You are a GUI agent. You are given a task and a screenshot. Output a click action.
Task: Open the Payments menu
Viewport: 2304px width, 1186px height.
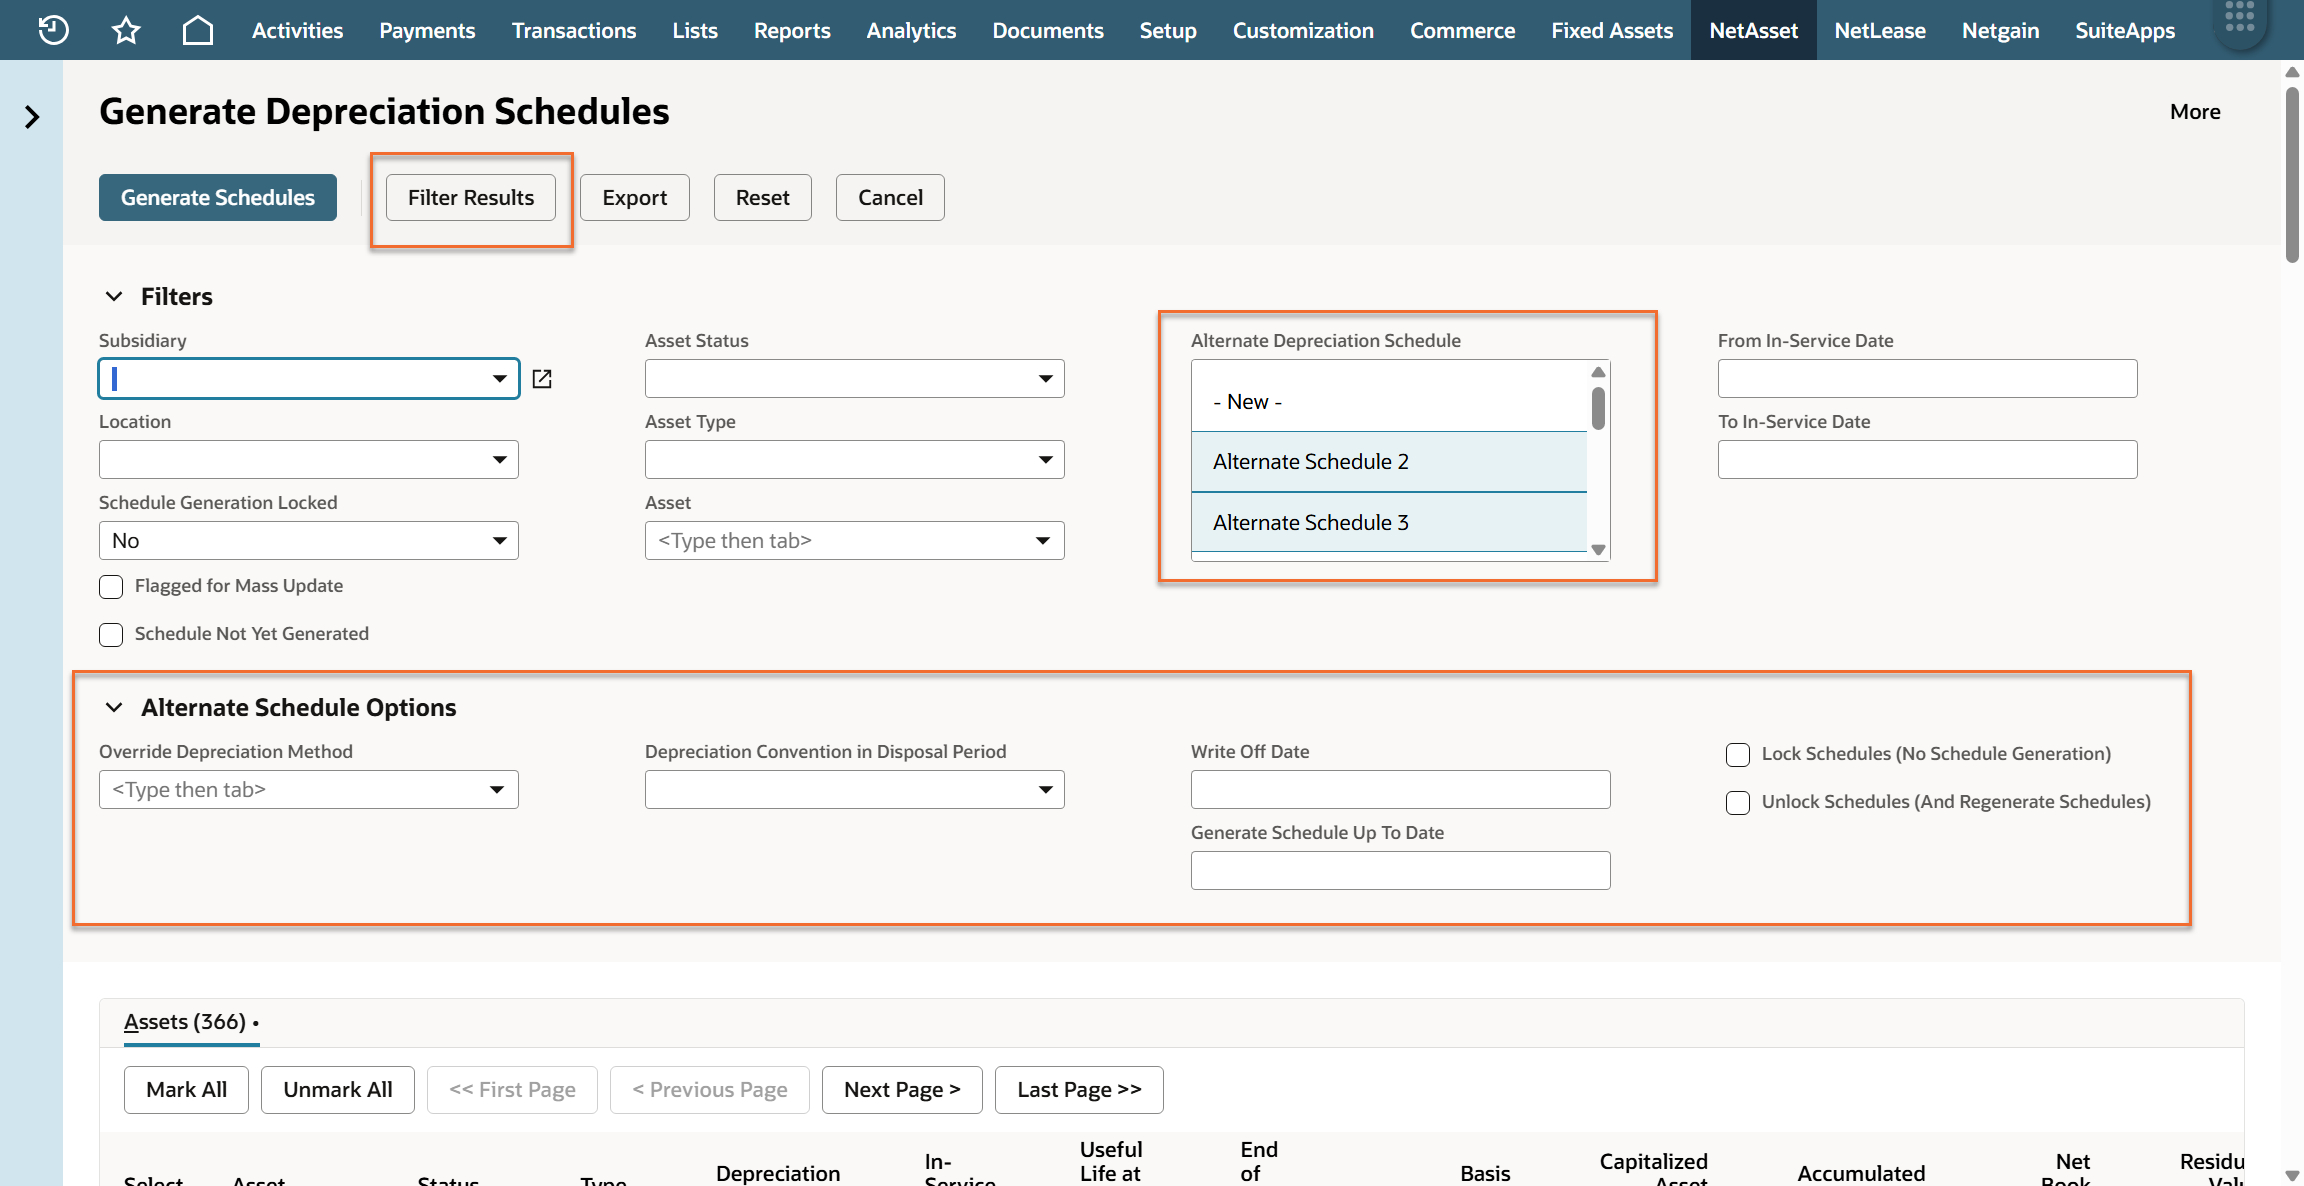(427, 30)
